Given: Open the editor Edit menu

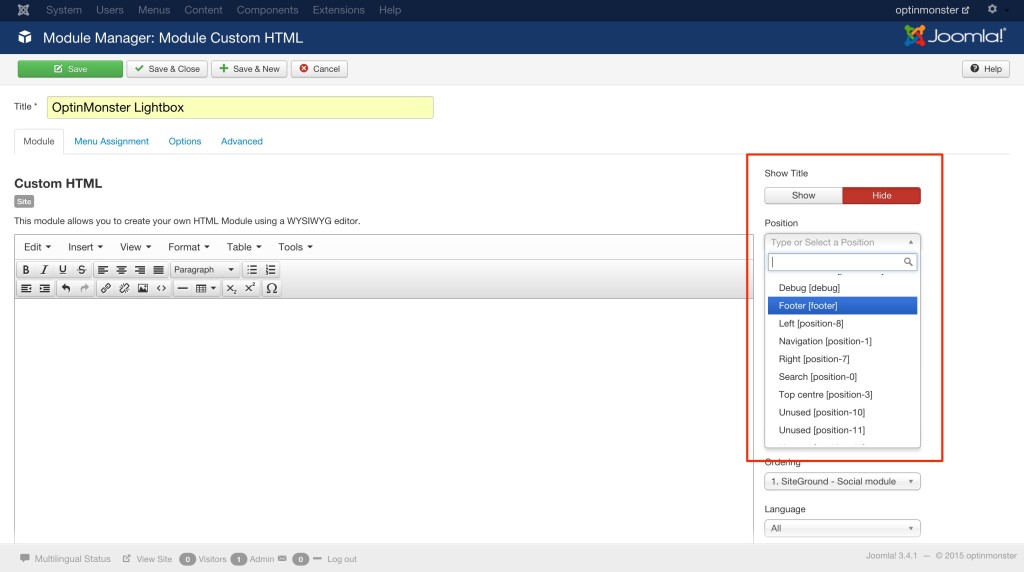Looking at the screenshot, I should 37,247.
